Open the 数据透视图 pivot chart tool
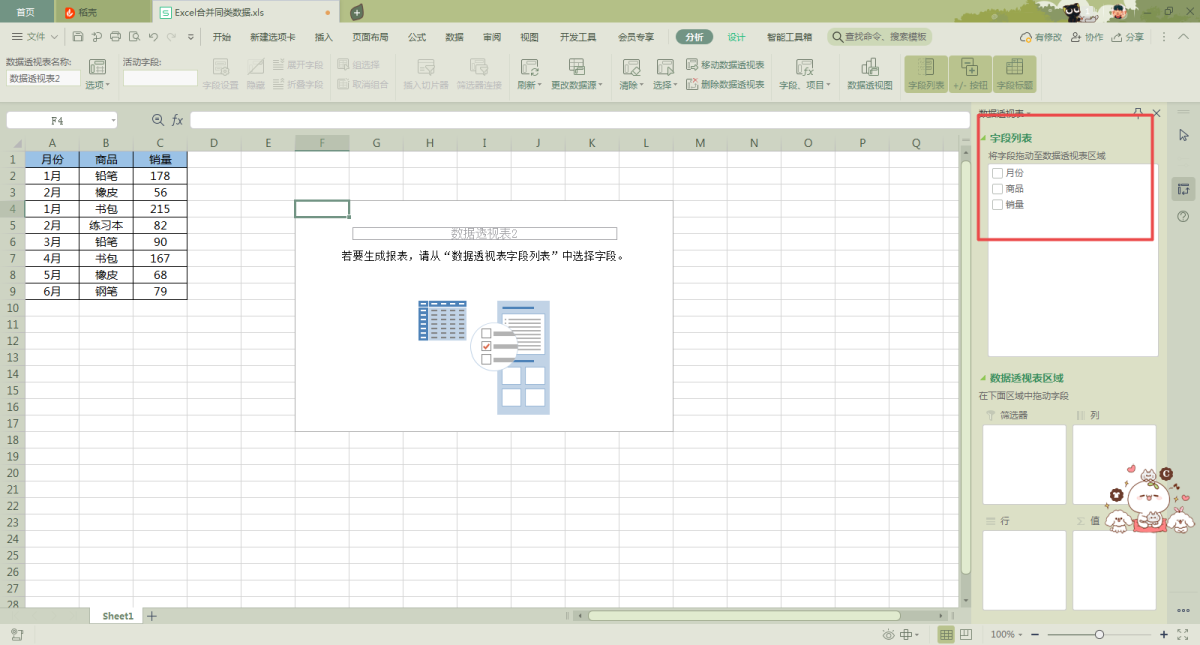This screenshot has height=645, width=1200. point(869,73)
